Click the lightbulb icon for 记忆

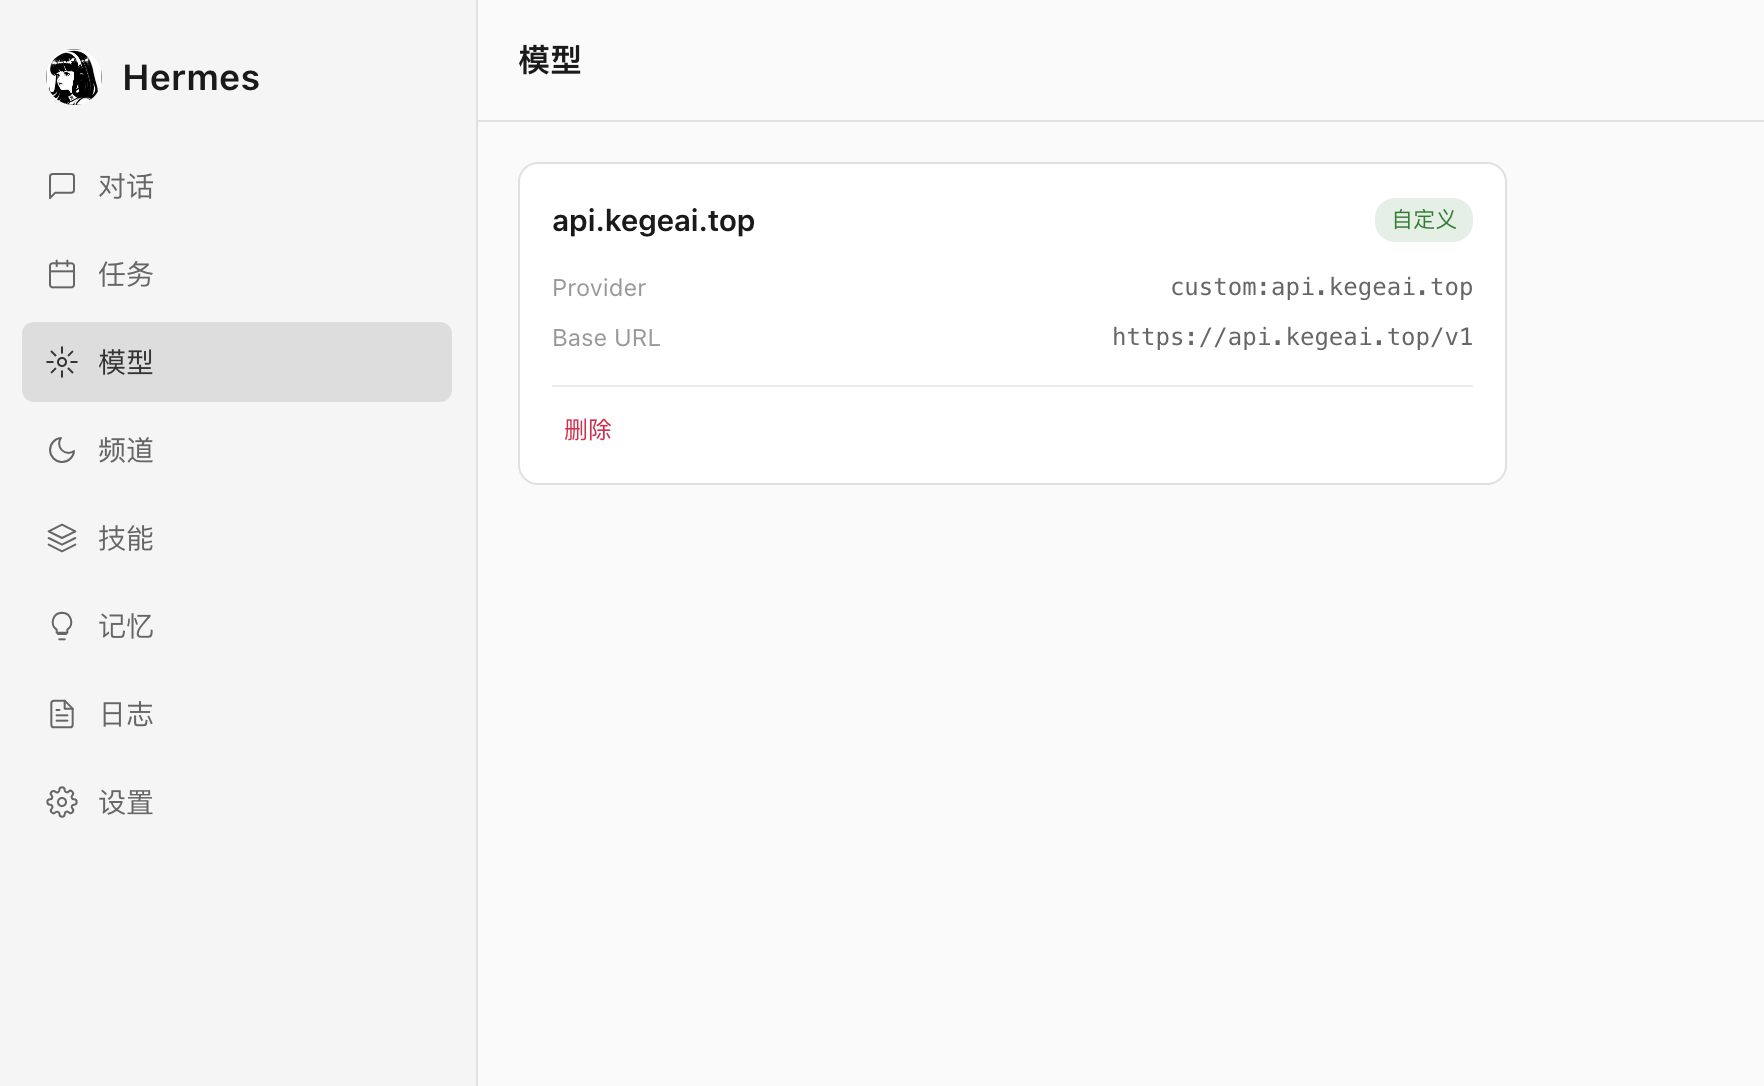62,626
